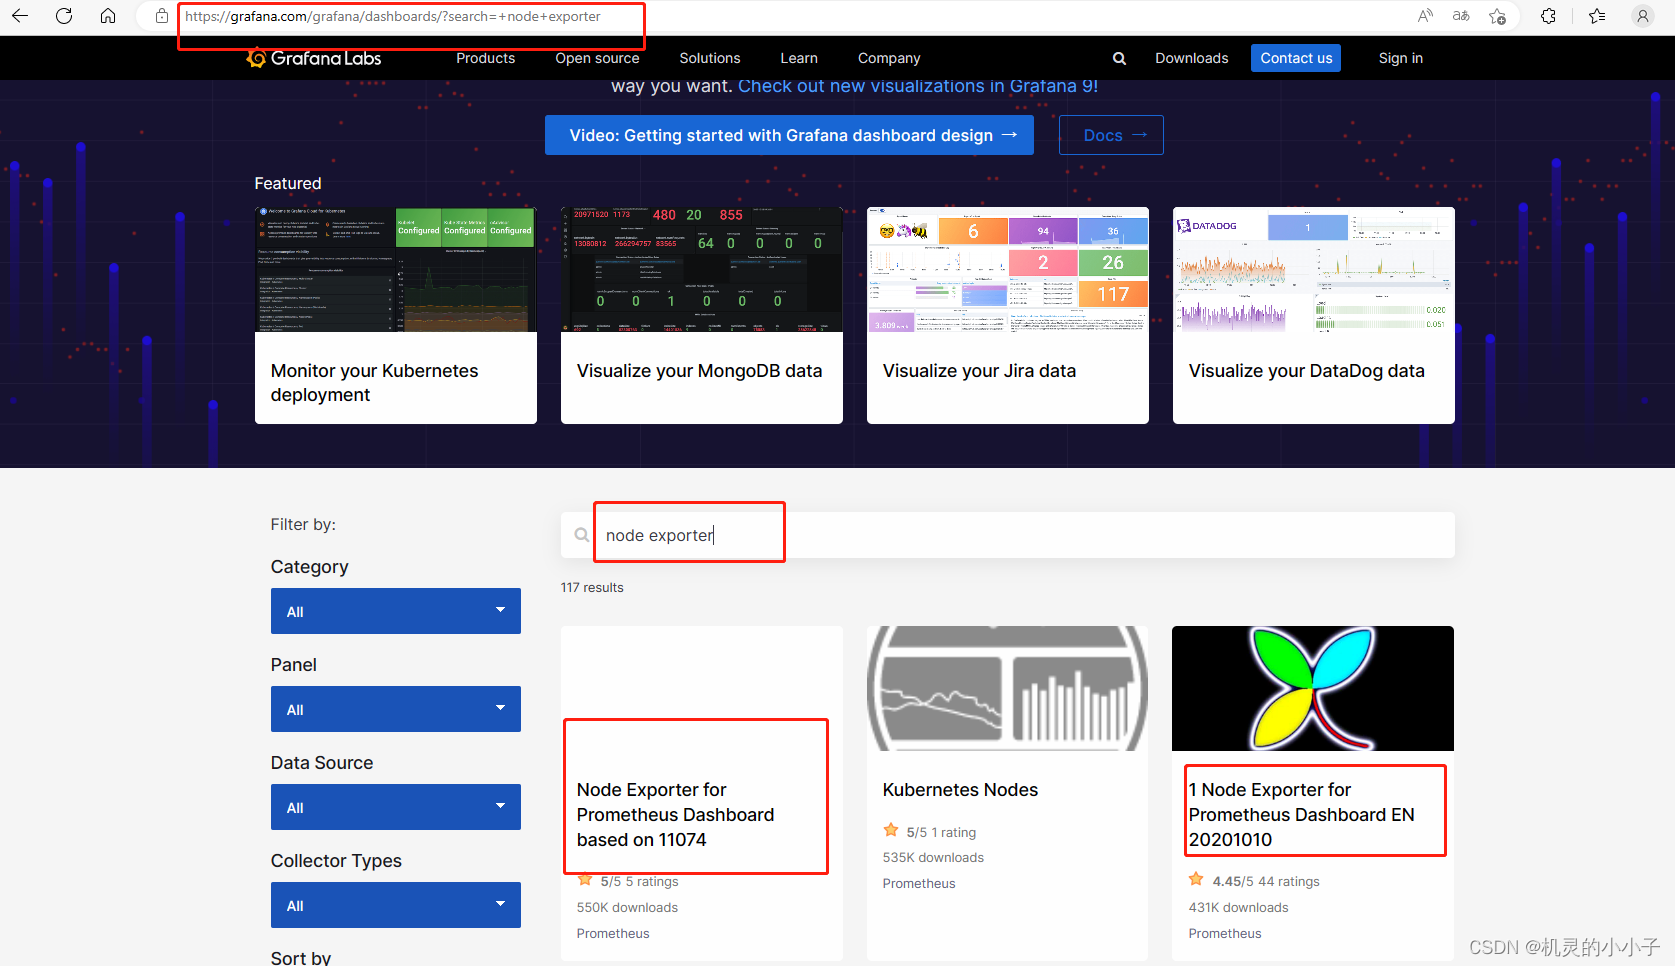Open the Grafana 9 visualizations link
Viewport: 1675px width, 966px height.
coord(918,86)
